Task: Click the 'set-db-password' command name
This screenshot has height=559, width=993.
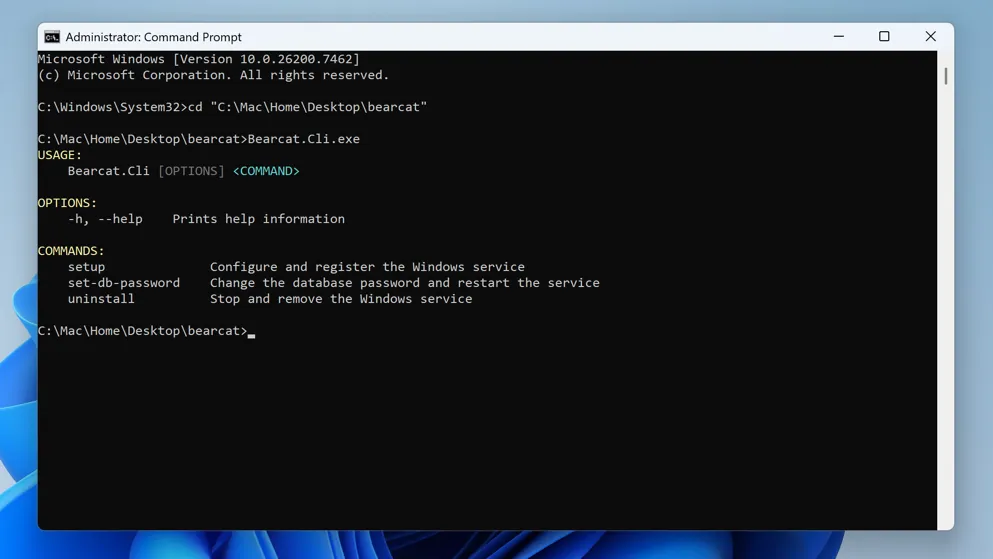Action: tap(123, 283)
